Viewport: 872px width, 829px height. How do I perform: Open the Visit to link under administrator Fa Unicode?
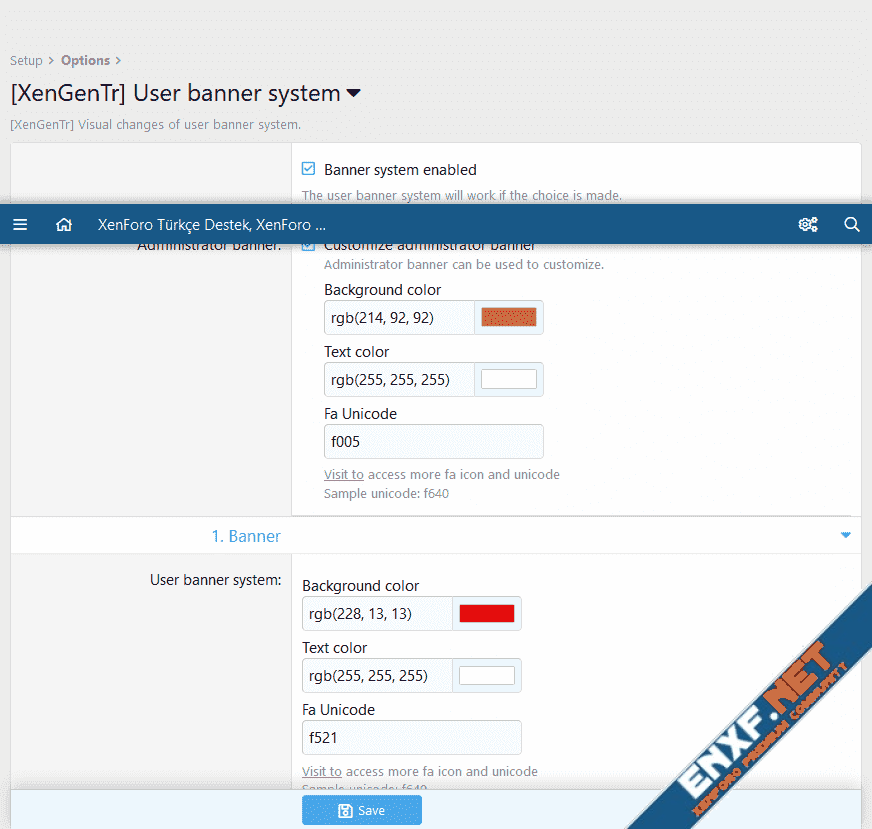point(343,474)
